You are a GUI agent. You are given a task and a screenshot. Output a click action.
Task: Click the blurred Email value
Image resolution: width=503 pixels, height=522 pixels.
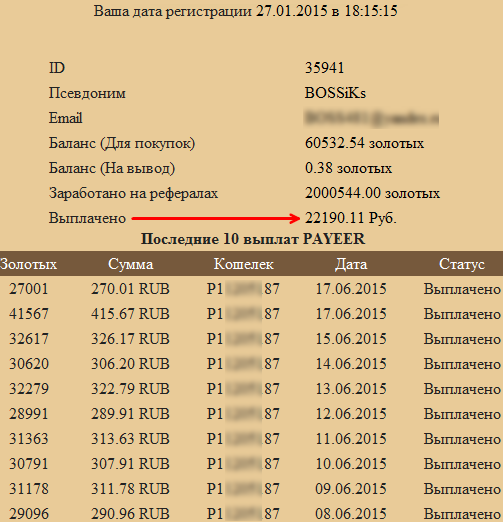coord(371,118)
